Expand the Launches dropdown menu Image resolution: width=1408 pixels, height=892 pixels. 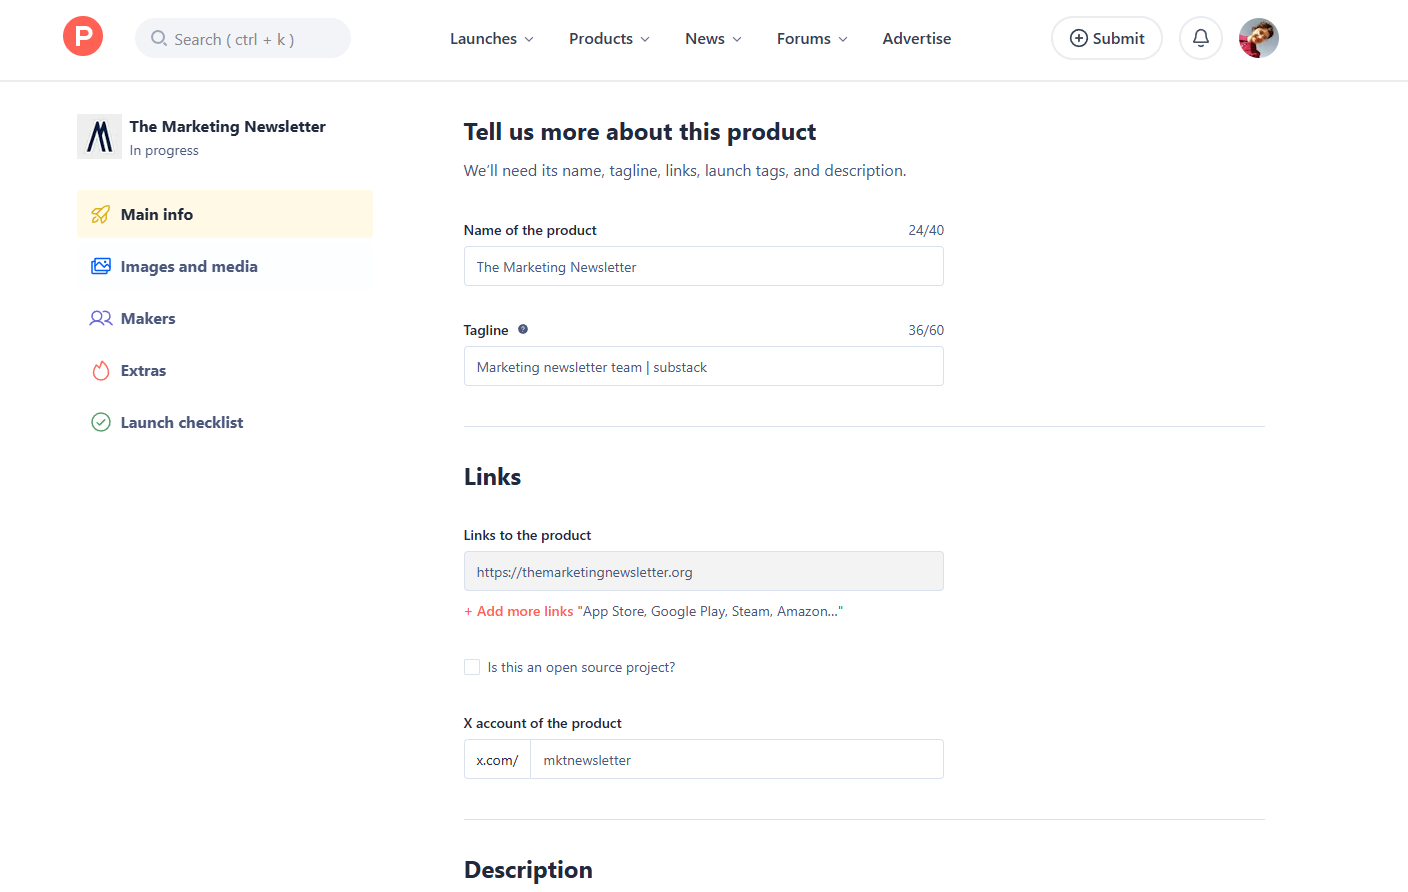pyautogui.click(x=492, y=38)
